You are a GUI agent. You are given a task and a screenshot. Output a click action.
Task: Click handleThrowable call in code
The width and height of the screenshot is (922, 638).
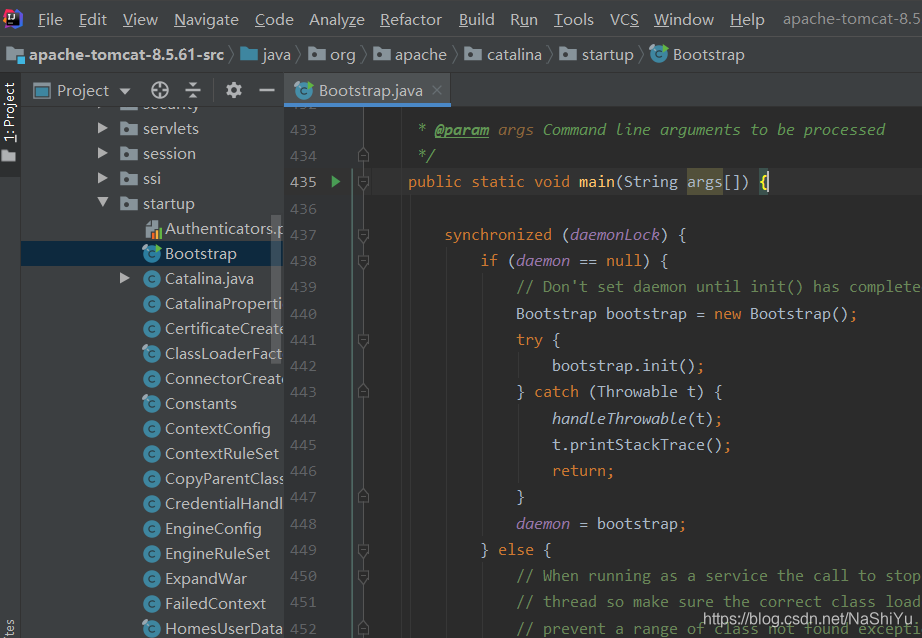tap(619, 419)
